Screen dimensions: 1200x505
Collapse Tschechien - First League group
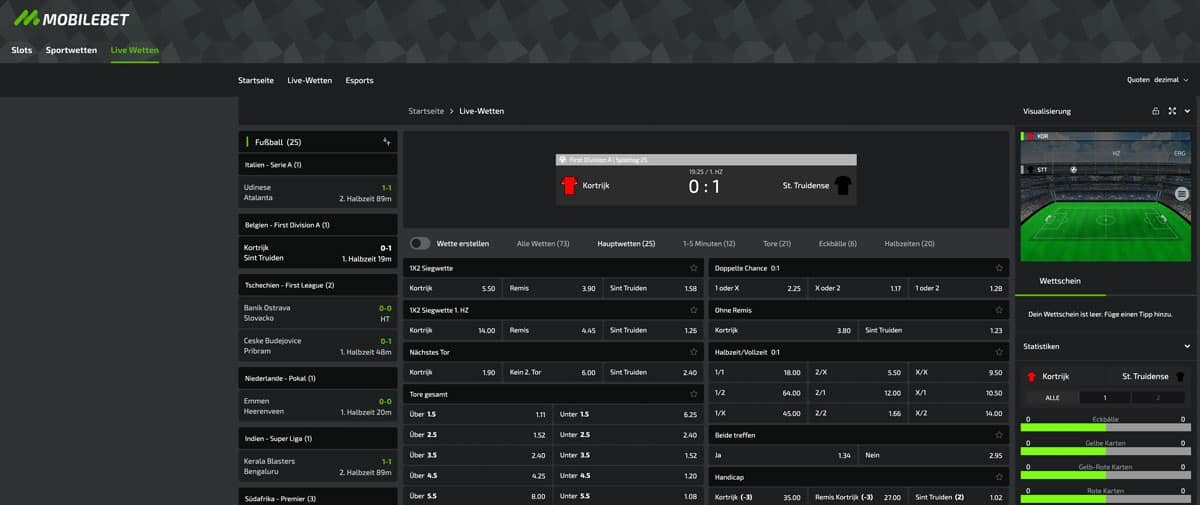318,285
